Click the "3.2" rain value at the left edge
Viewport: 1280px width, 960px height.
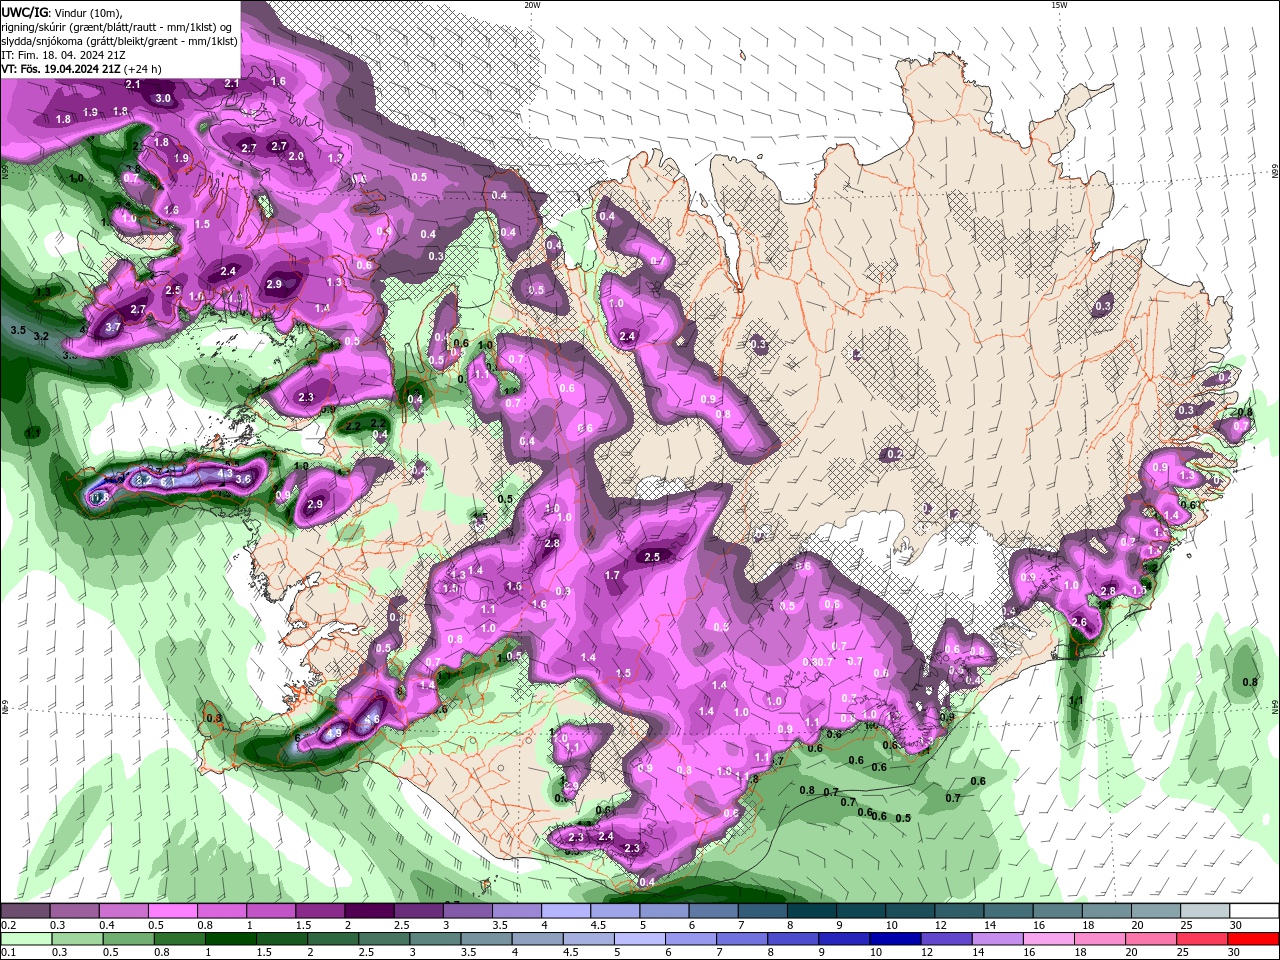(41, 336)
